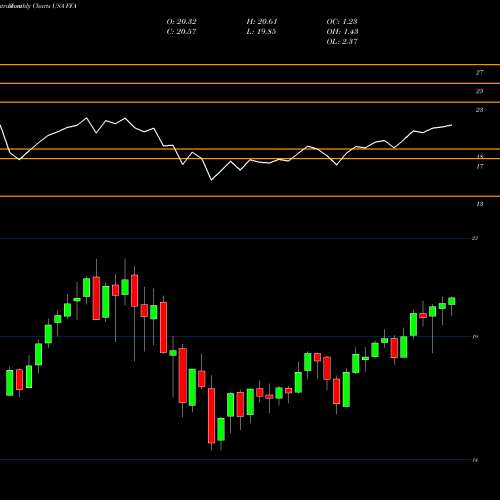The height and width of the screenshot is (500, 500).
Task: Click the 'OH: 1.43' reading
Action: [x=342, y=32]
